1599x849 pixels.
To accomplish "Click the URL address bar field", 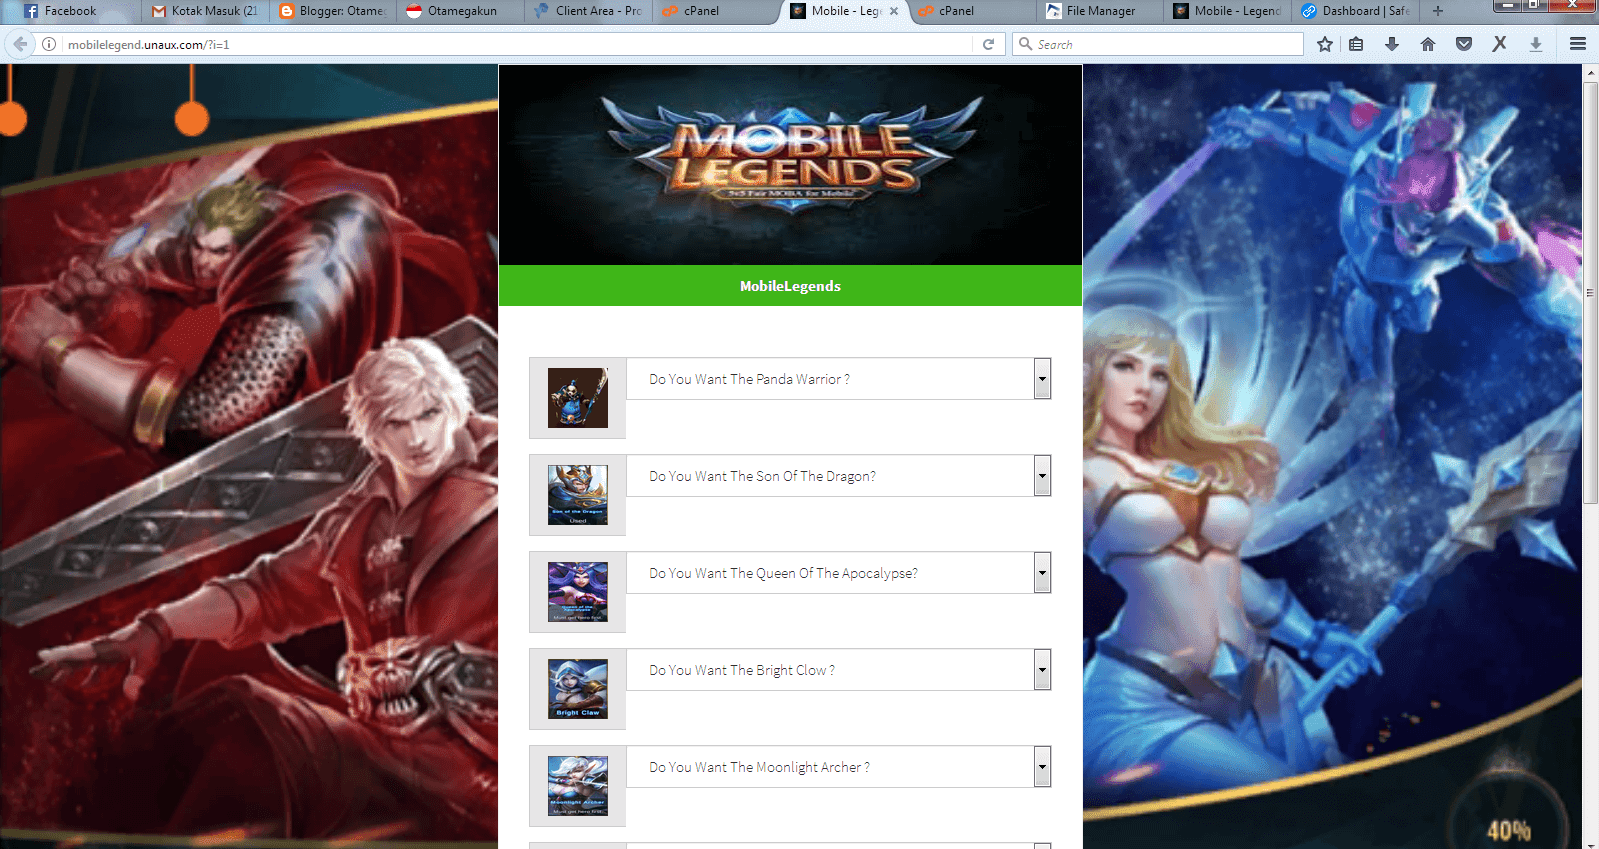I will tap(518, 44).
